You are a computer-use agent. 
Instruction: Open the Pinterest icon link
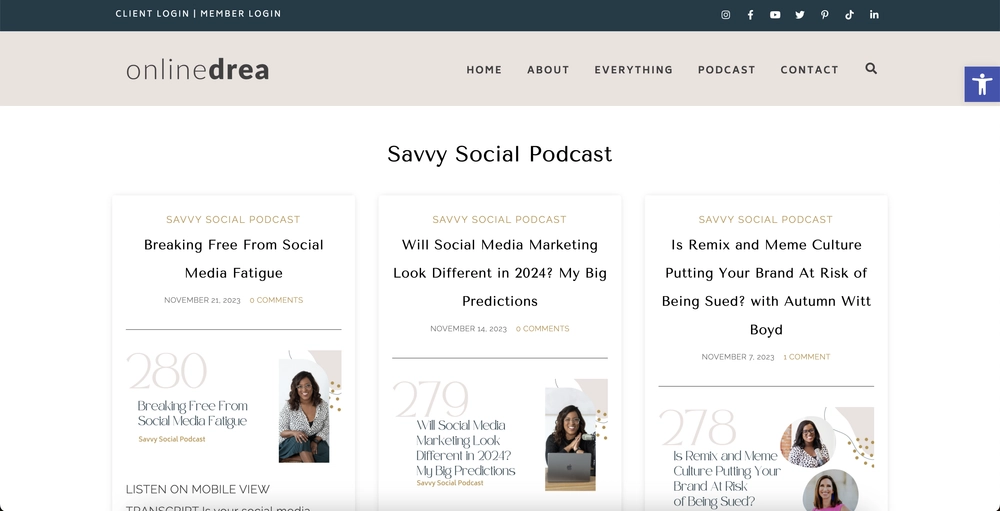[825, 15]
